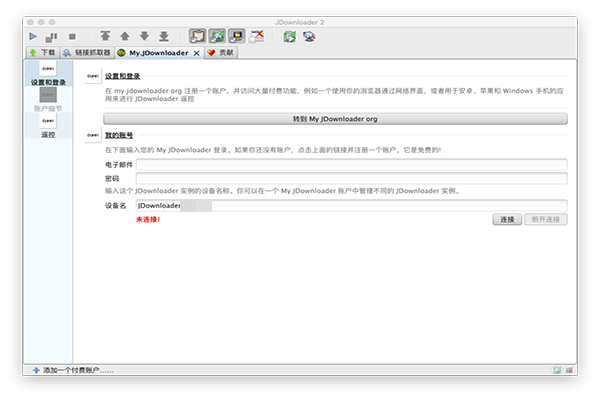The width and height of the screenshot is (600, 400).
Task: Click the 设置和登录 section heading
Action: point(122,76)
